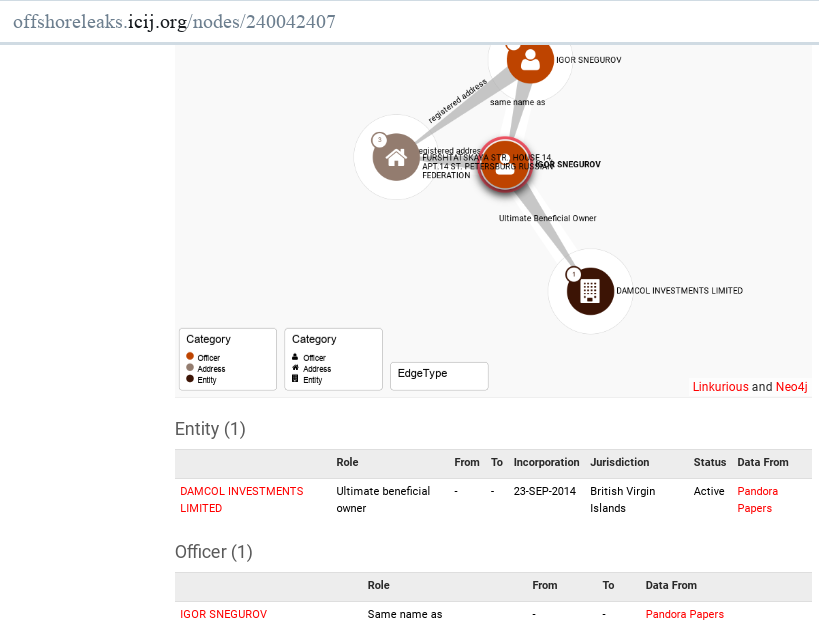Click the Address house legend icon
Viewport: 819px width, 630px height.
click(x=295, y=368)
